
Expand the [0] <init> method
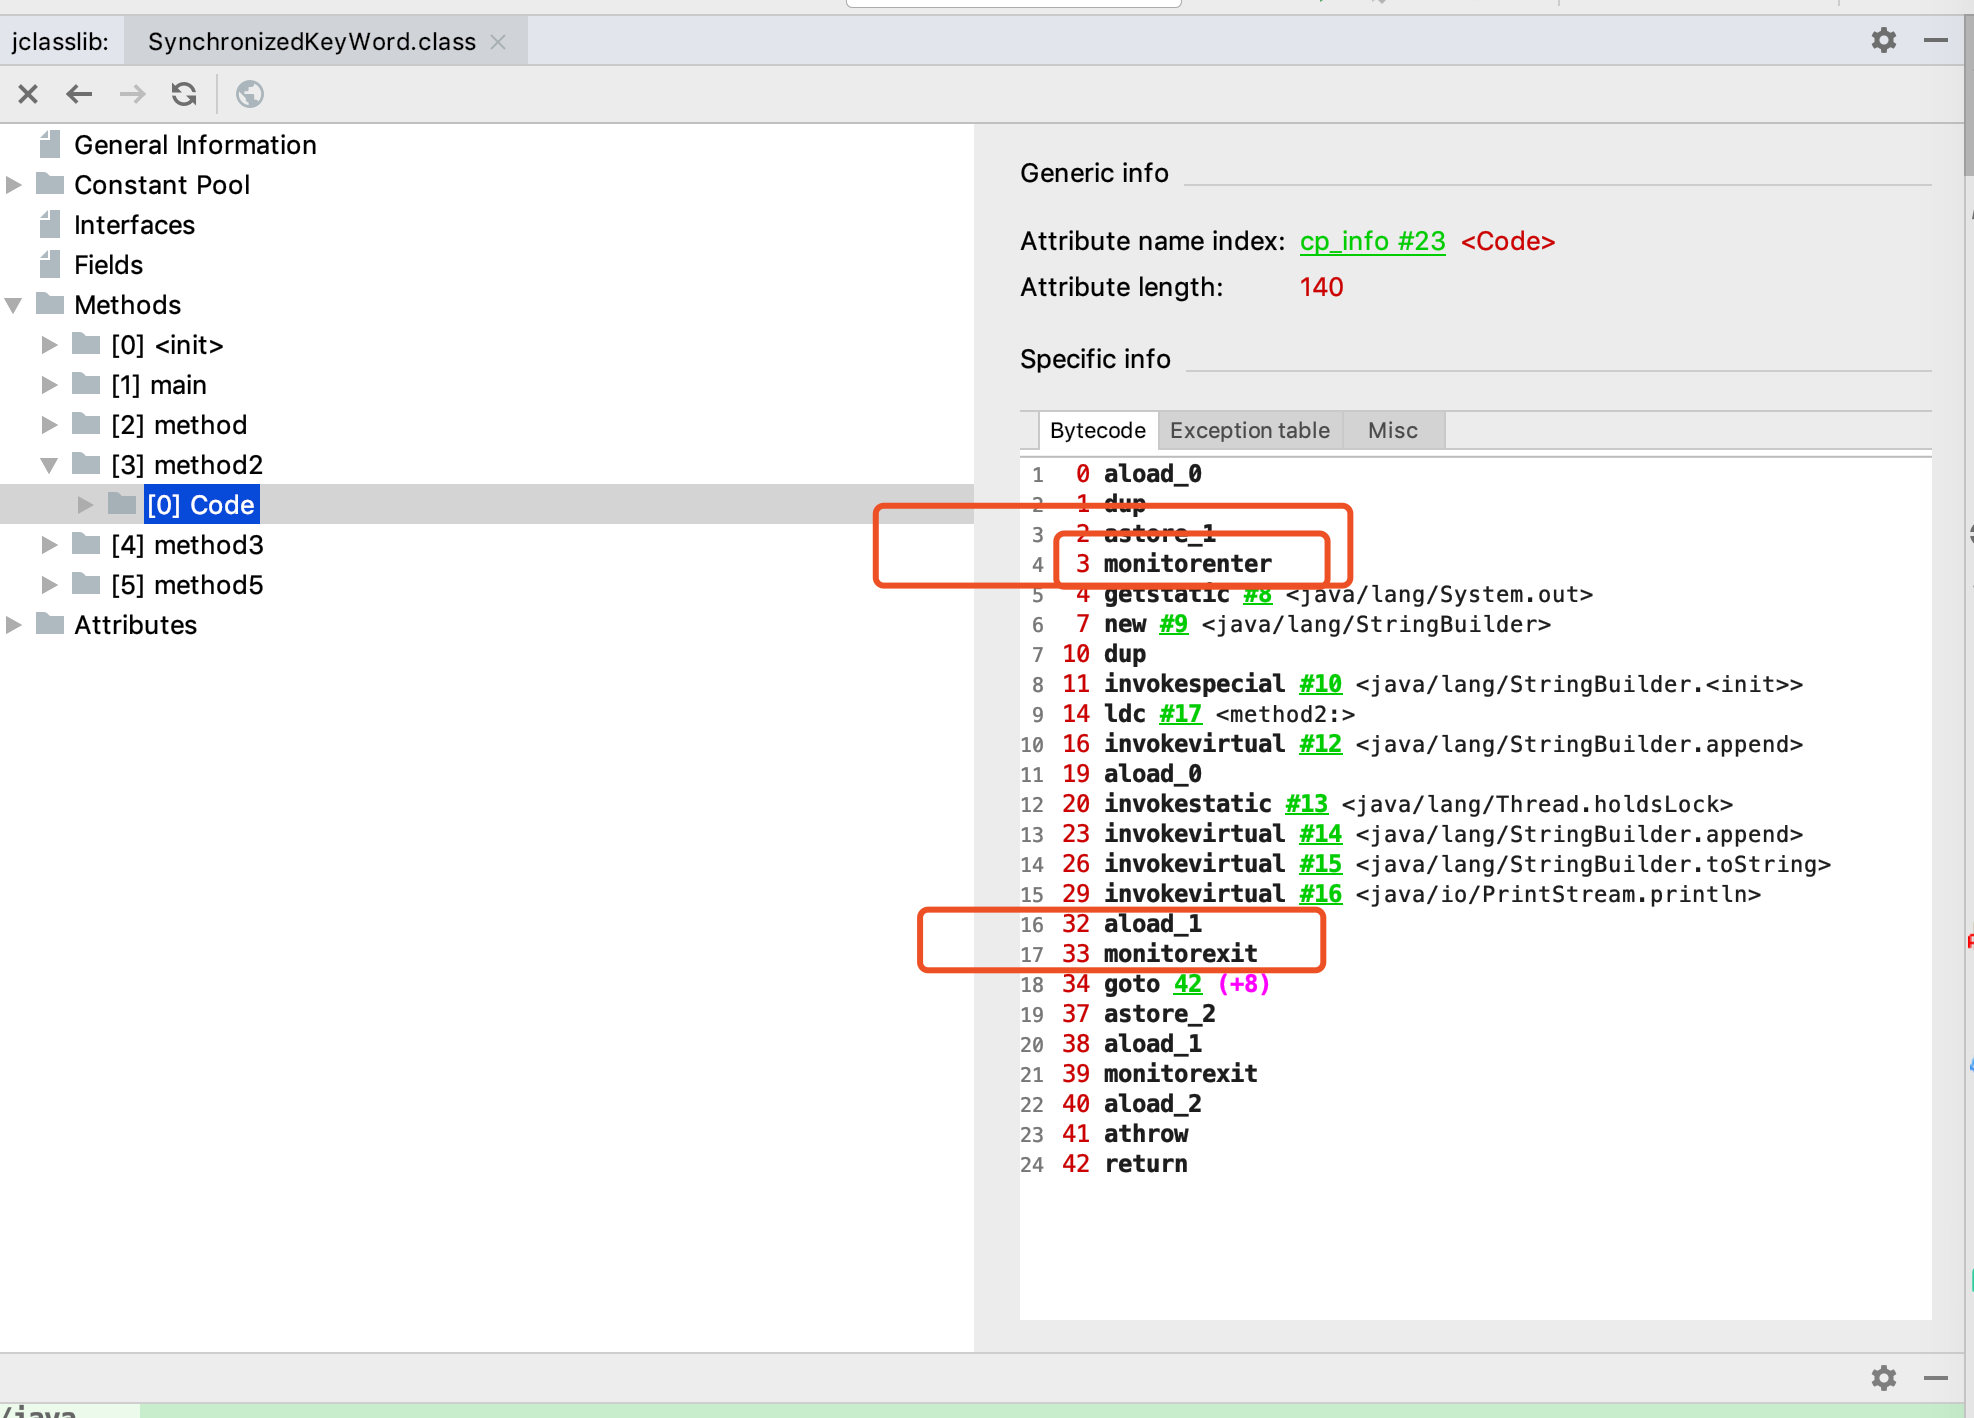(x=50, y=345)
